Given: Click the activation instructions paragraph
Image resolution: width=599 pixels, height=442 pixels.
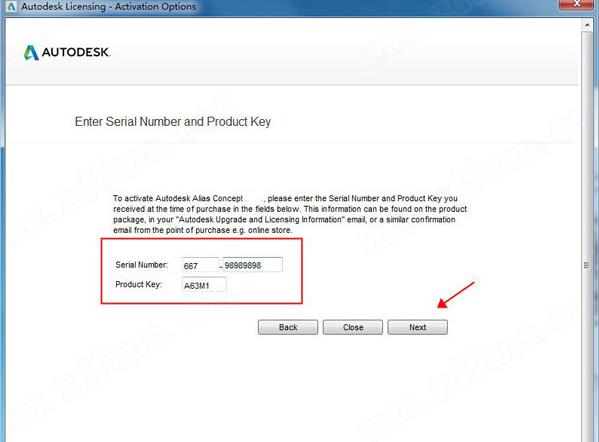Looking at the screenshot, I should (x=290, y=214).
